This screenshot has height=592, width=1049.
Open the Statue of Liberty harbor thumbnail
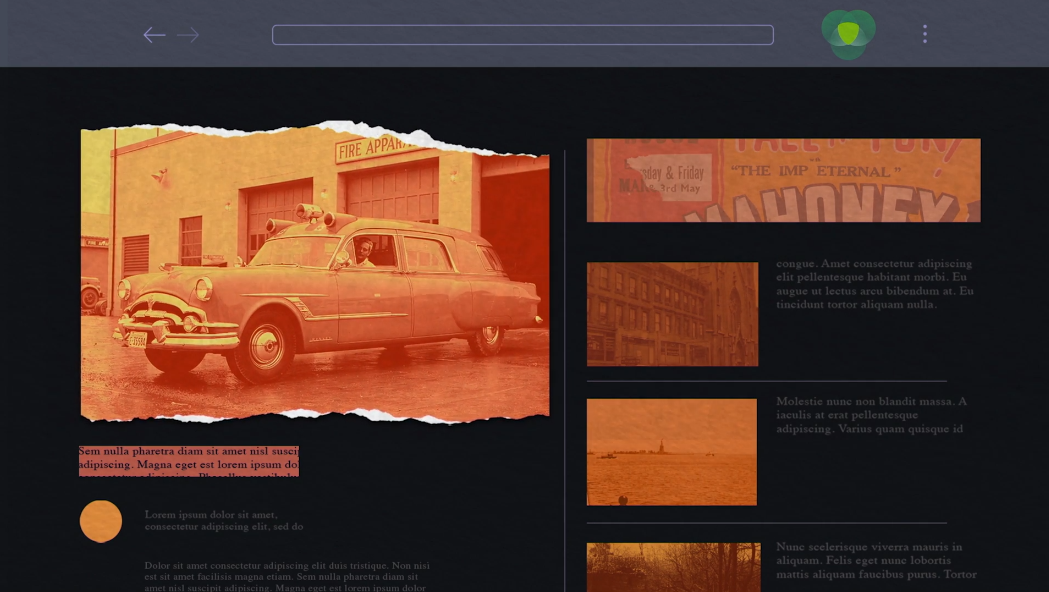672,452
